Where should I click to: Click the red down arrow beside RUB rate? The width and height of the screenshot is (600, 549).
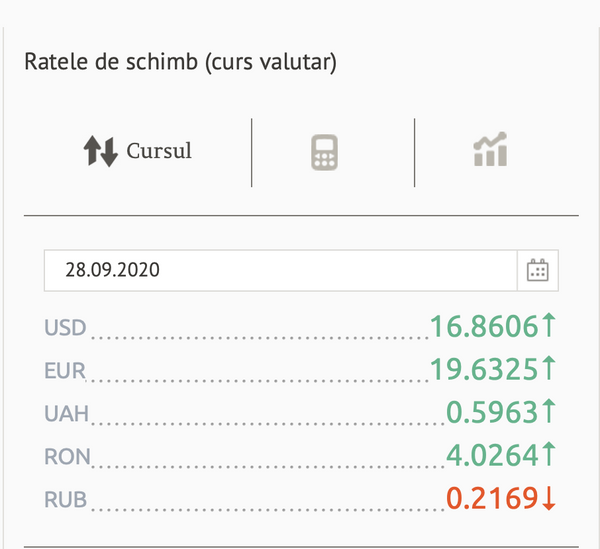pos(549,498)
